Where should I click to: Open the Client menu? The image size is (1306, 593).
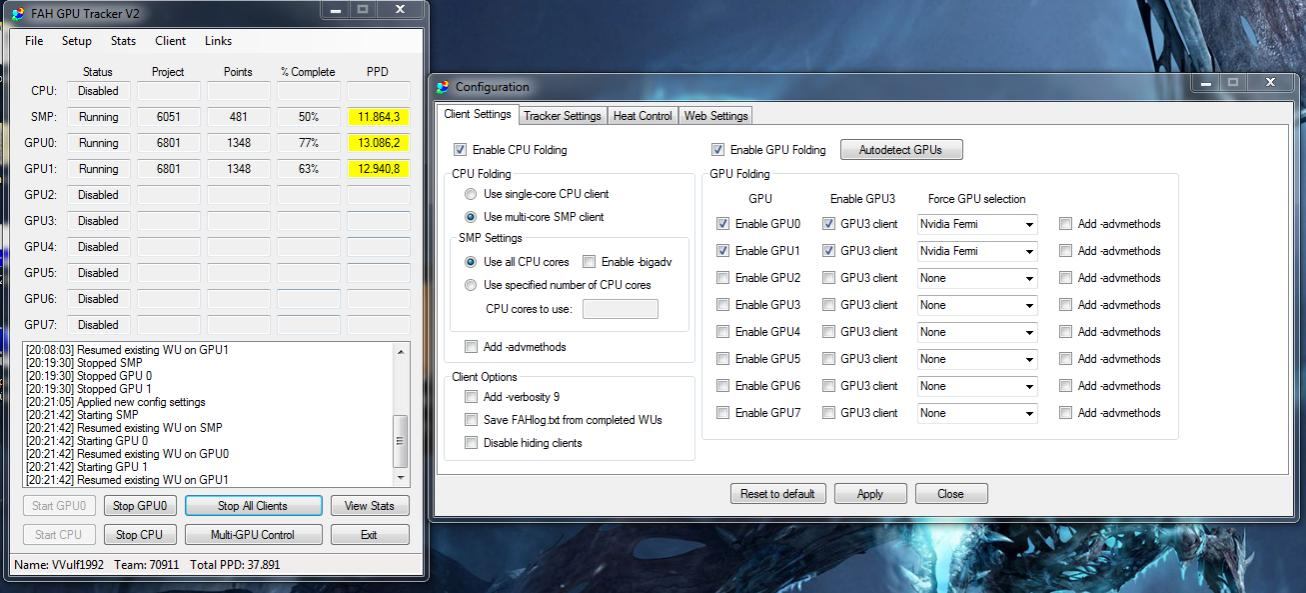click(x=170, y=41)
